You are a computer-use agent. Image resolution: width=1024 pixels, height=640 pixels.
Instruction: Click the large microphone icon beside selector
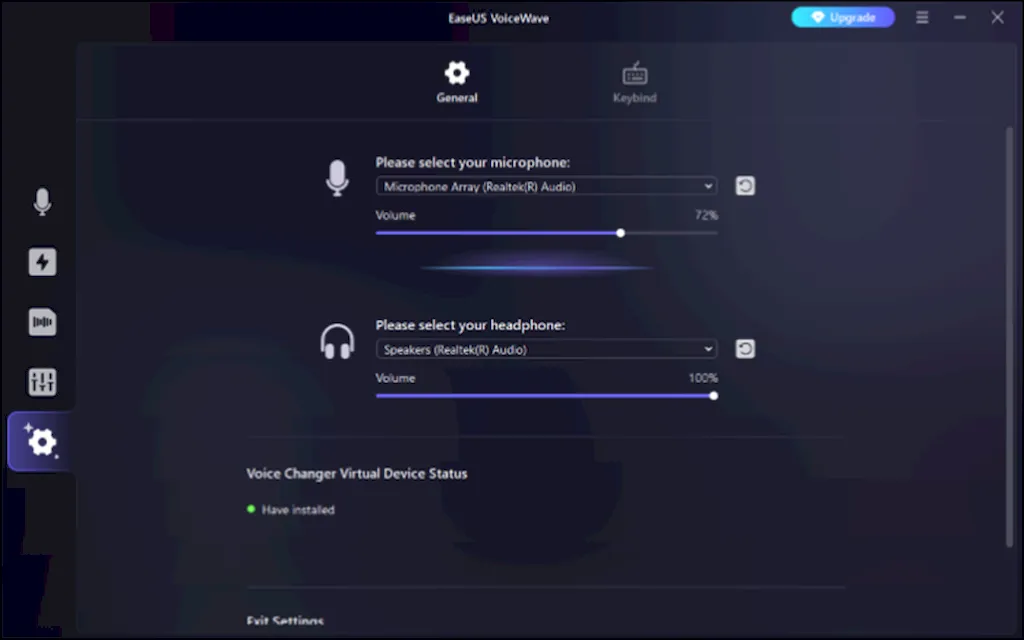pyautogui.click(x=337, y=178)
